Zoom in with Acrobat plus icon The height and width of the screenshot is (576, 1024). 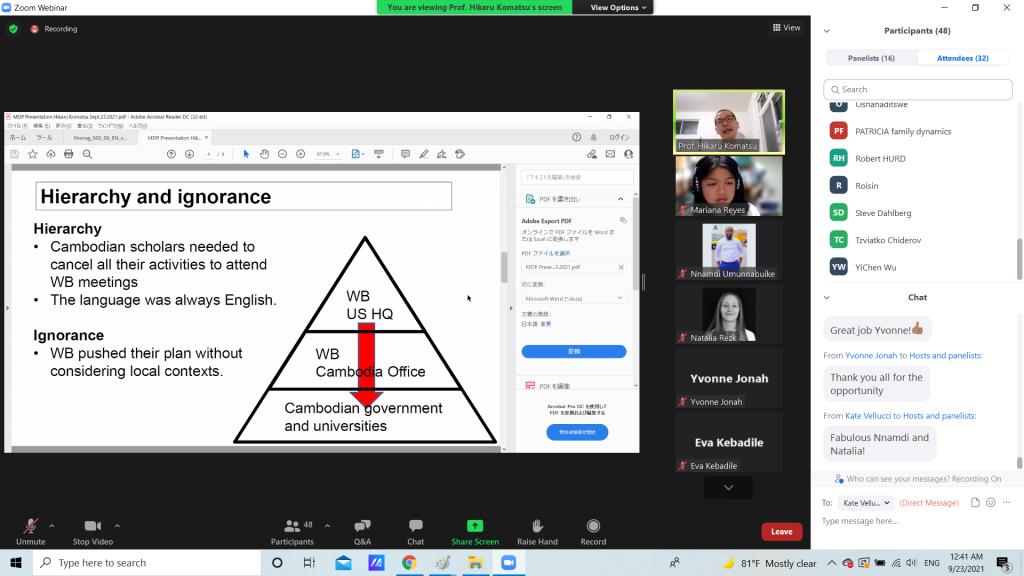[x=300, y=154]
